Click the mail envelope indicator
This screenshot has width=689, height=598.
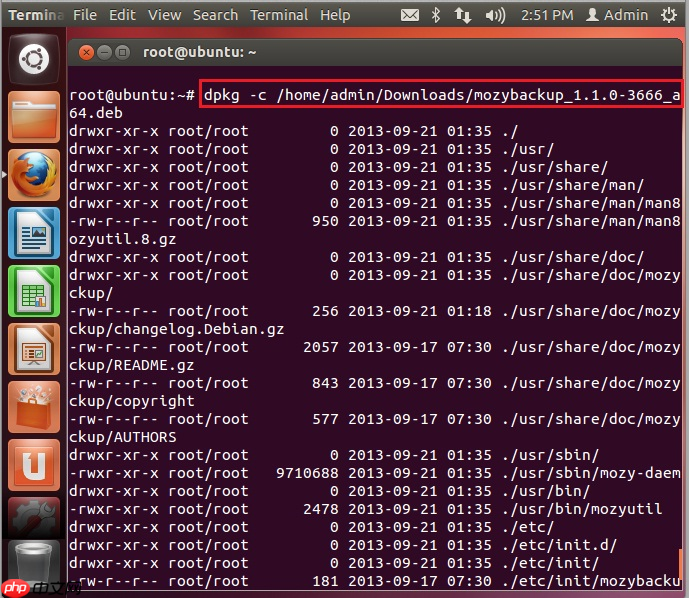point(410,15)
